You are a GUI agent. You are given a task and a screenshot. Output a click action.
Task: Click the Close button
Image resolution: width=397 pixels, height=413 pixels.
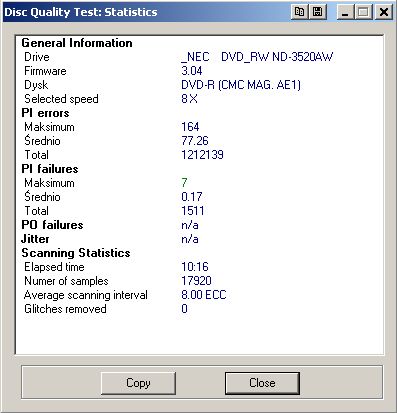click(x=262, y=383)
